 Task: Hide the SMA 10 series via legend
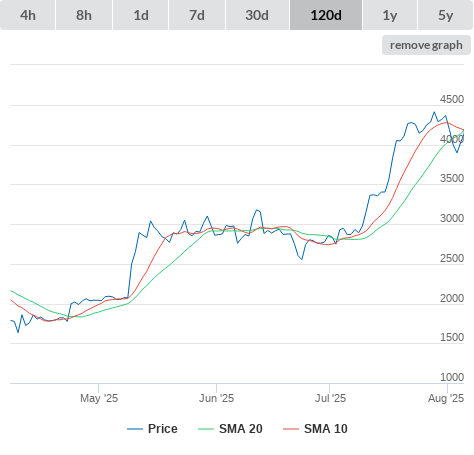(x=315, y=429)
